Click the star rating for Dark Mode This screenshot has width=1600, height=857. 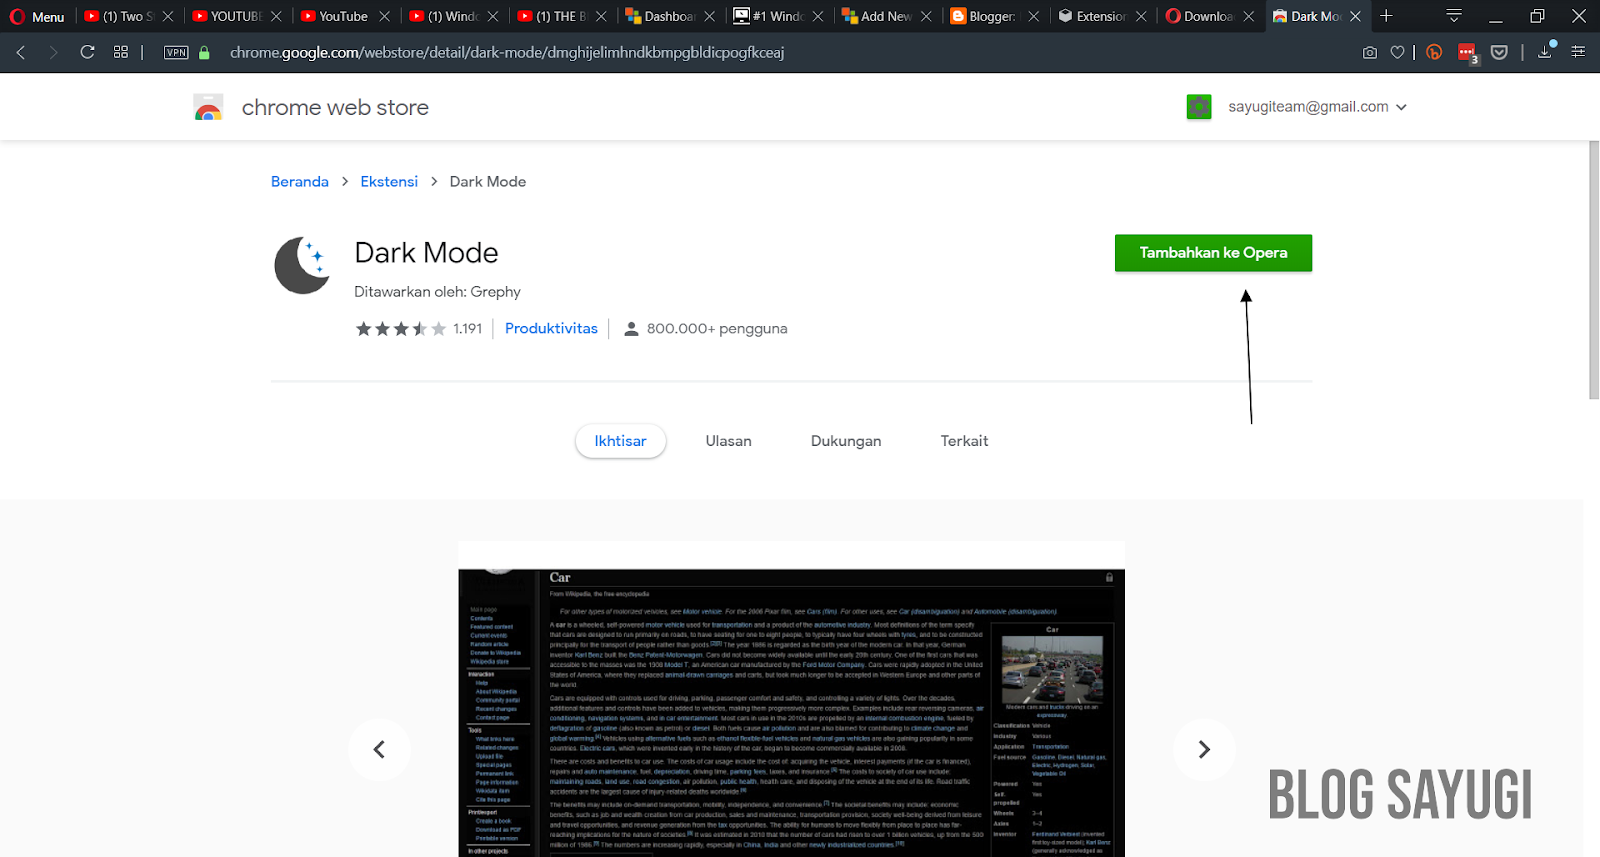pos(401,329)
